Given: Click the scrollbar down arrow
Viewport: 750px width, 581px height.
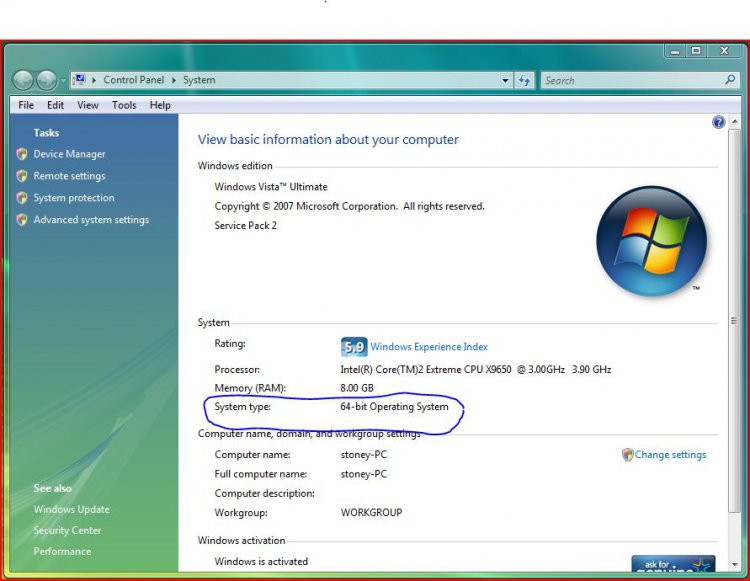Looking at the screenshot, I should (734, 565).
